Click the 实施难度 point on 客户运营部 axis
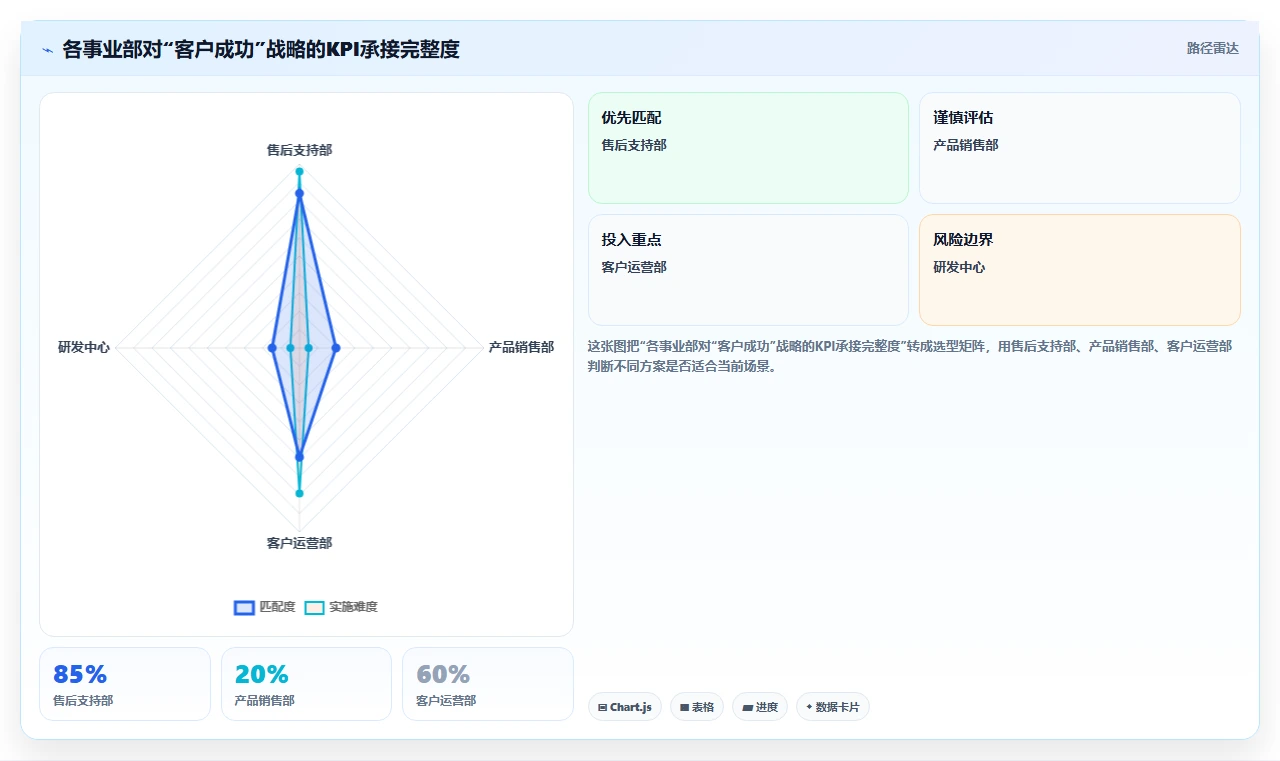This screenshot has width=1280, height=761. click(x=299, y=493)
